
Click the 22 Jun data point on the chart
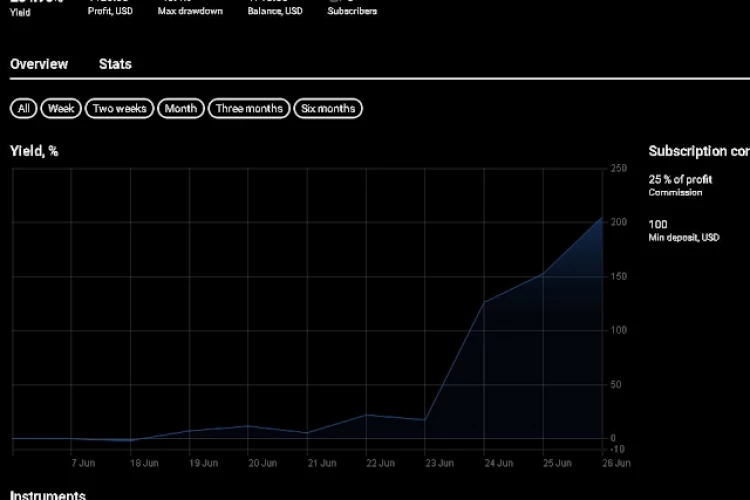[366, 415]
